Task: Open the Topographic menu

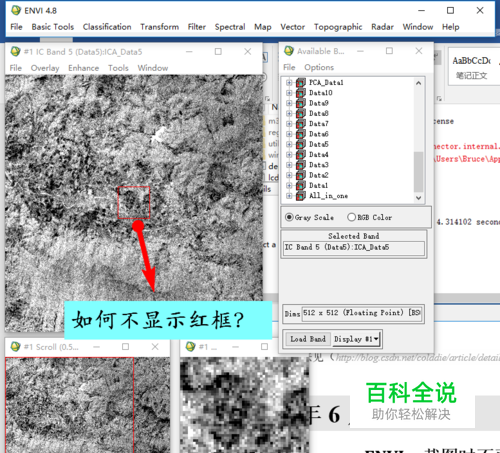Action: [338, 27]
